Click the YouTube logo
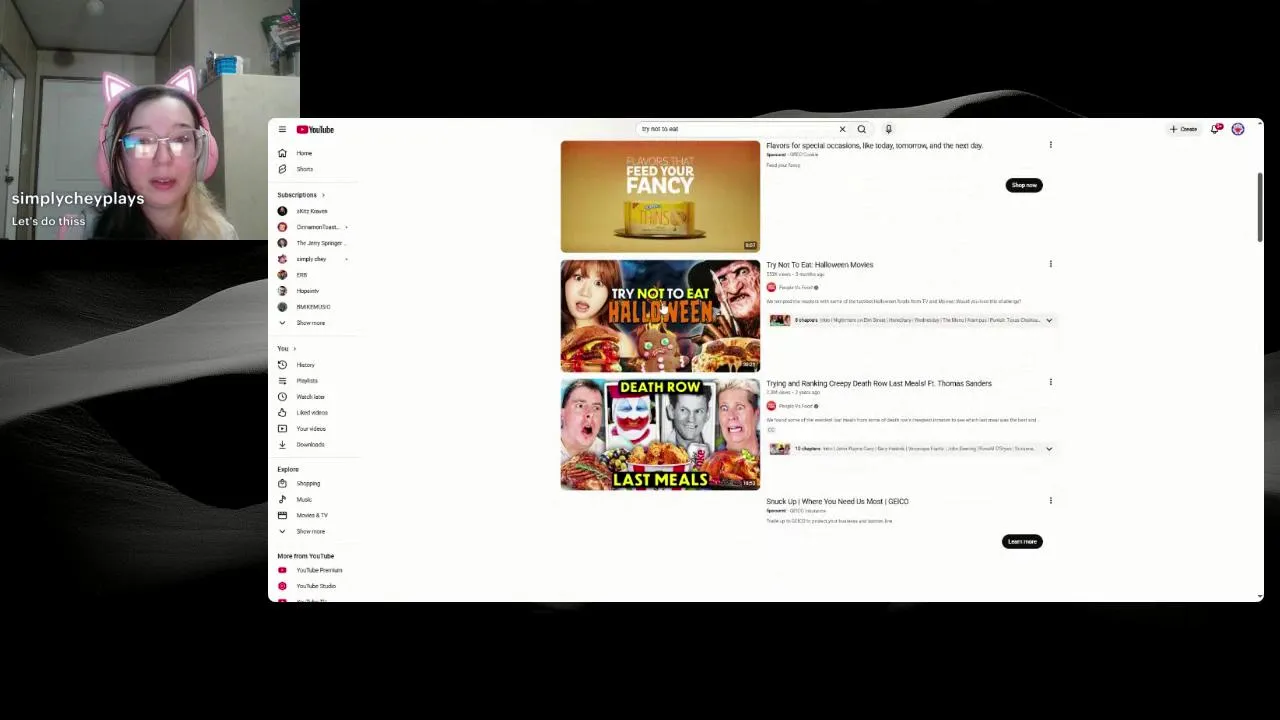 tap(315, 129)
